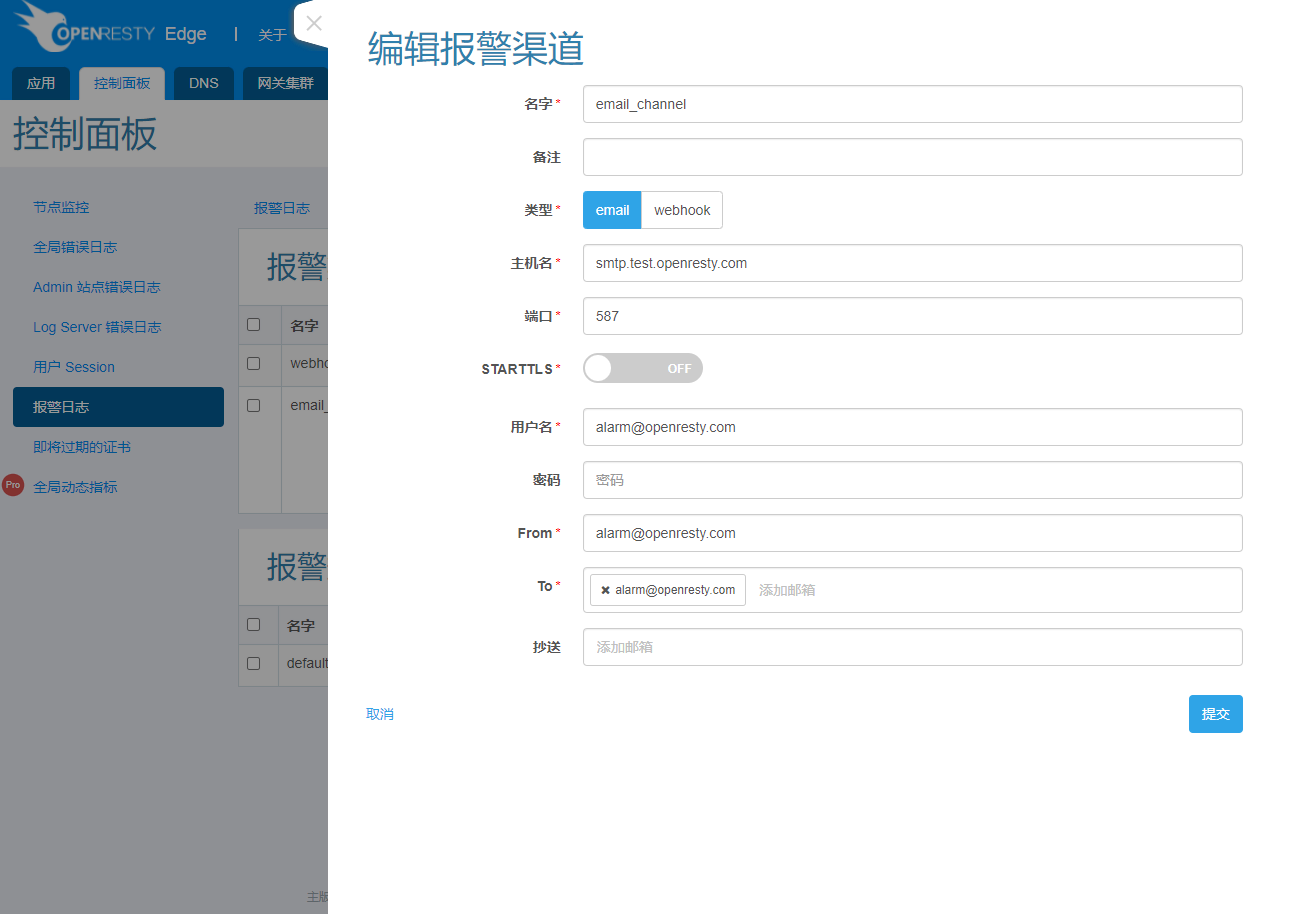
Task: Open 全局动态指标 in sidebar
Action: tap(75, 487)
